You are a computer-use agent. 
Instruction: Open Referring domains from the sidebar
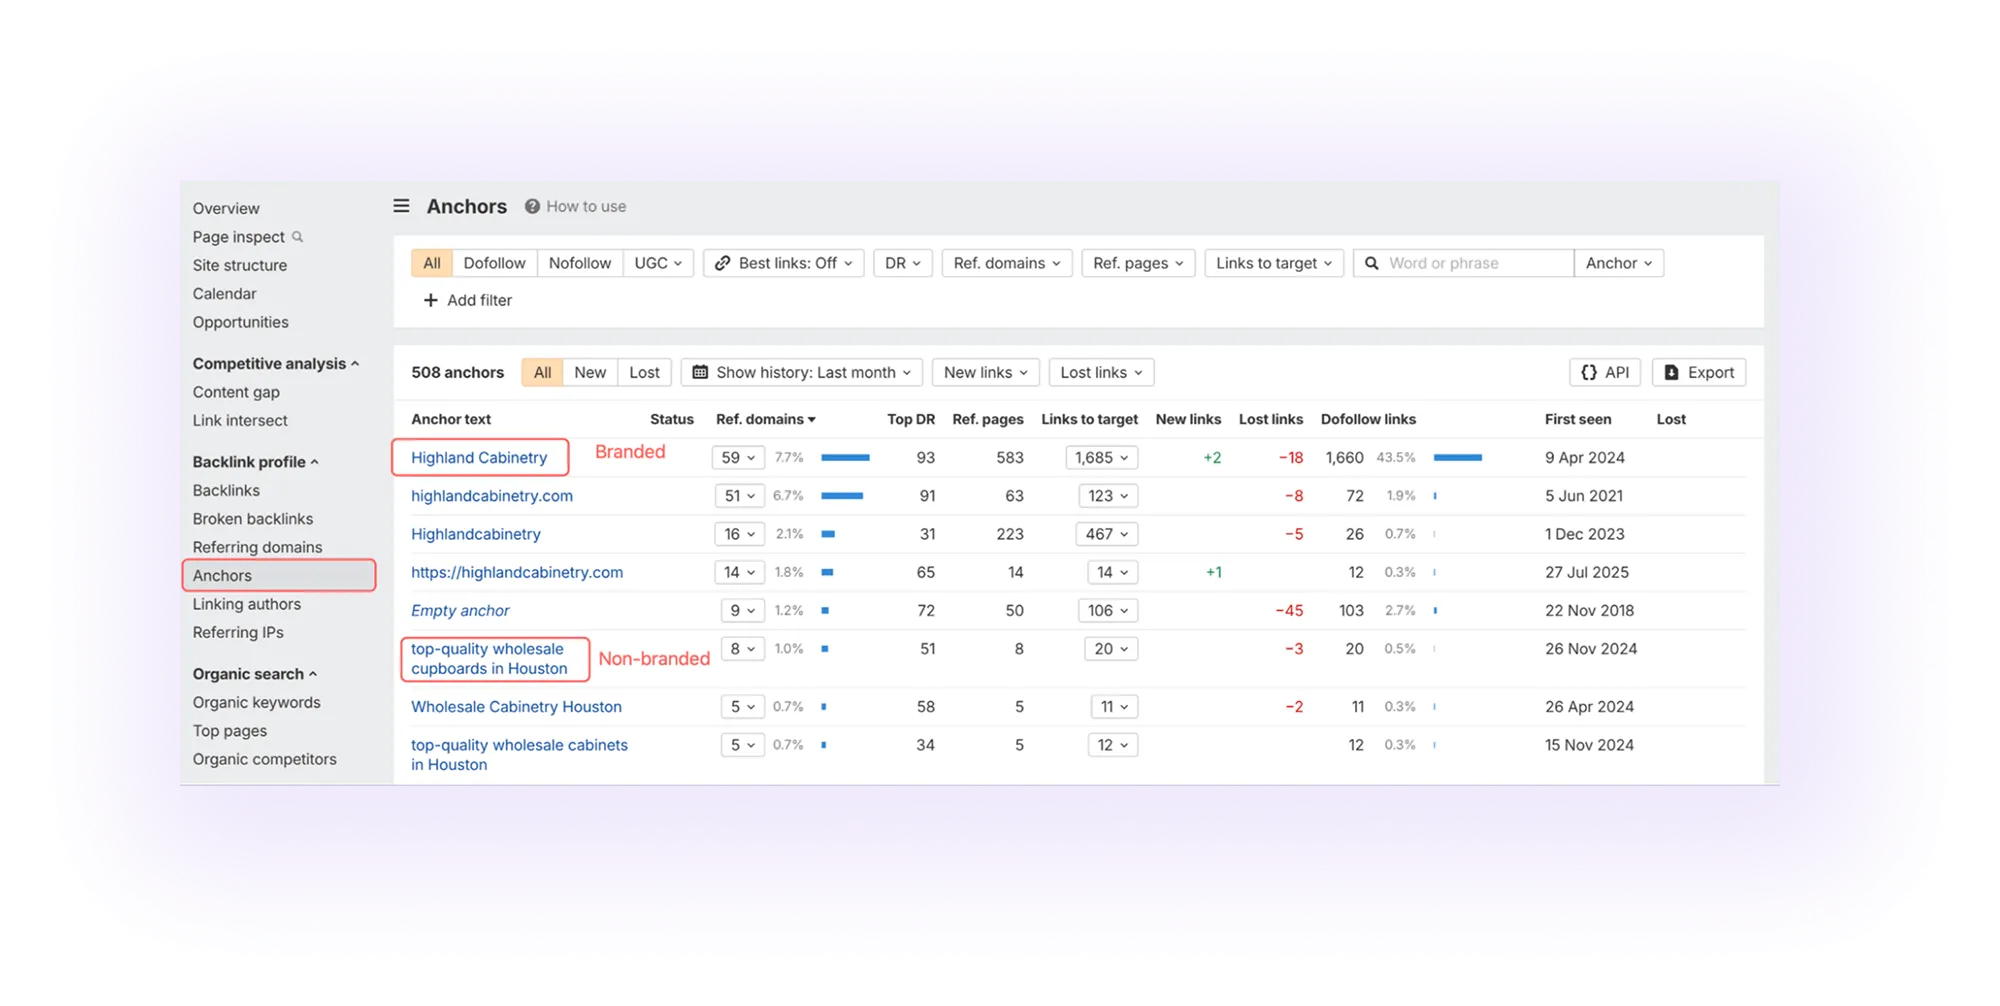point(257,547)
